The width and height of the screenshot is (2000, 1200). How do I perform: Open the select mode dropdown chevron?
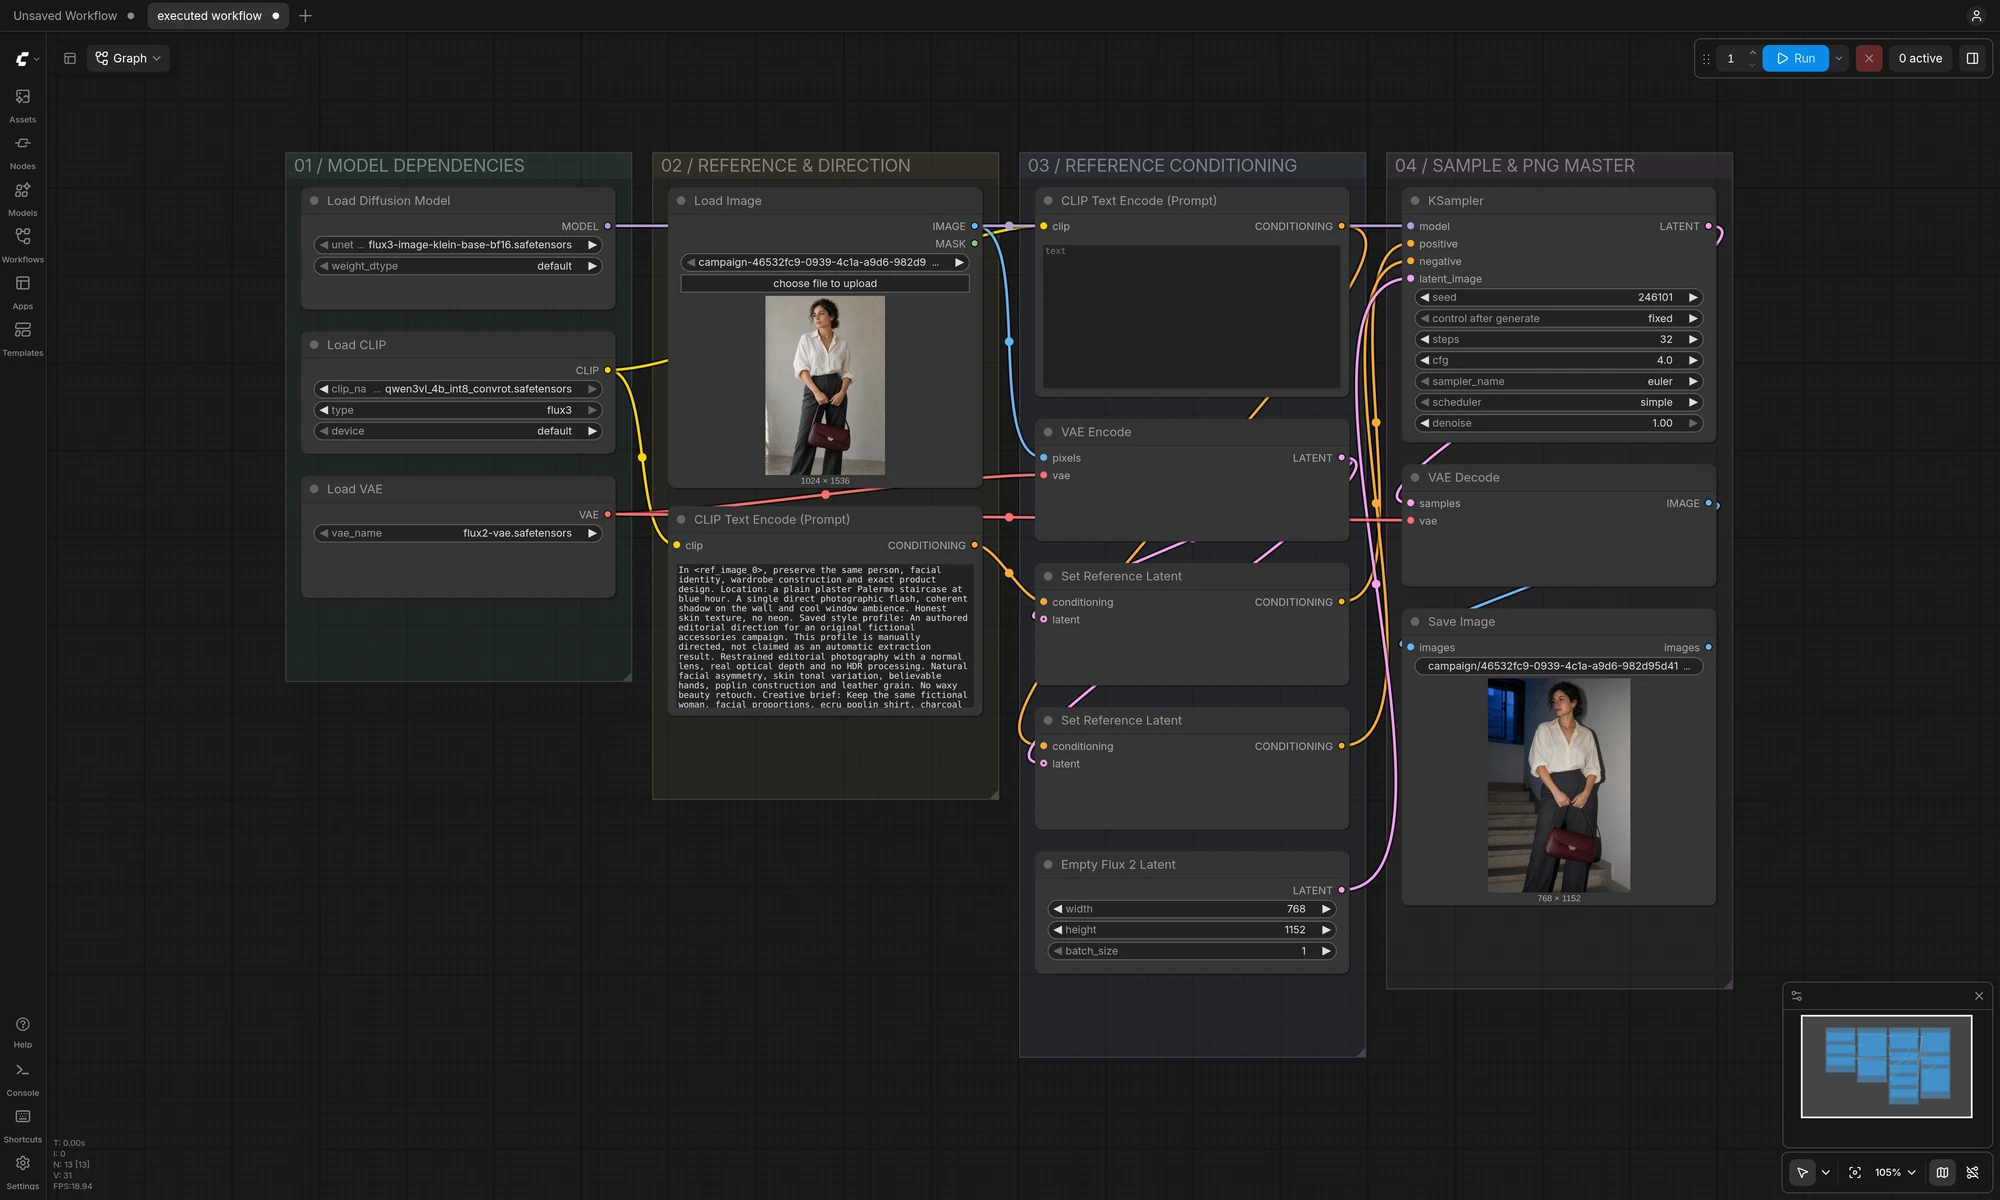[1826, 1172]
